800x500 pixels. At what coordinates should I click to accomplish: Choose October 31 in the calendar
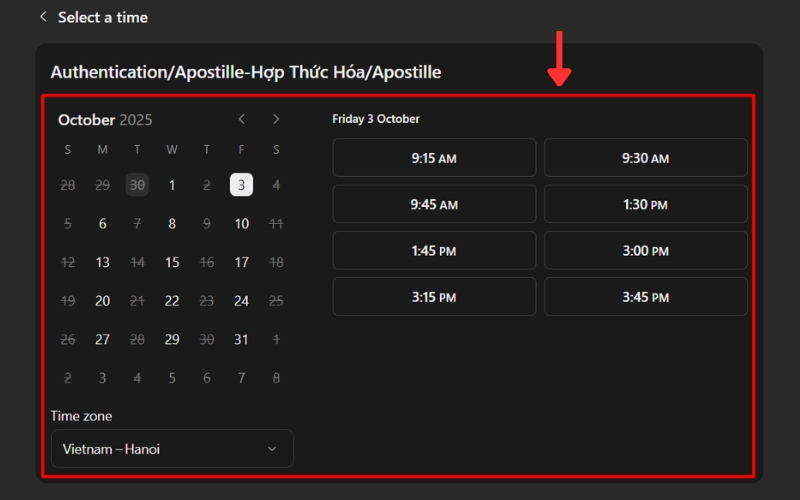click(241, 339)
